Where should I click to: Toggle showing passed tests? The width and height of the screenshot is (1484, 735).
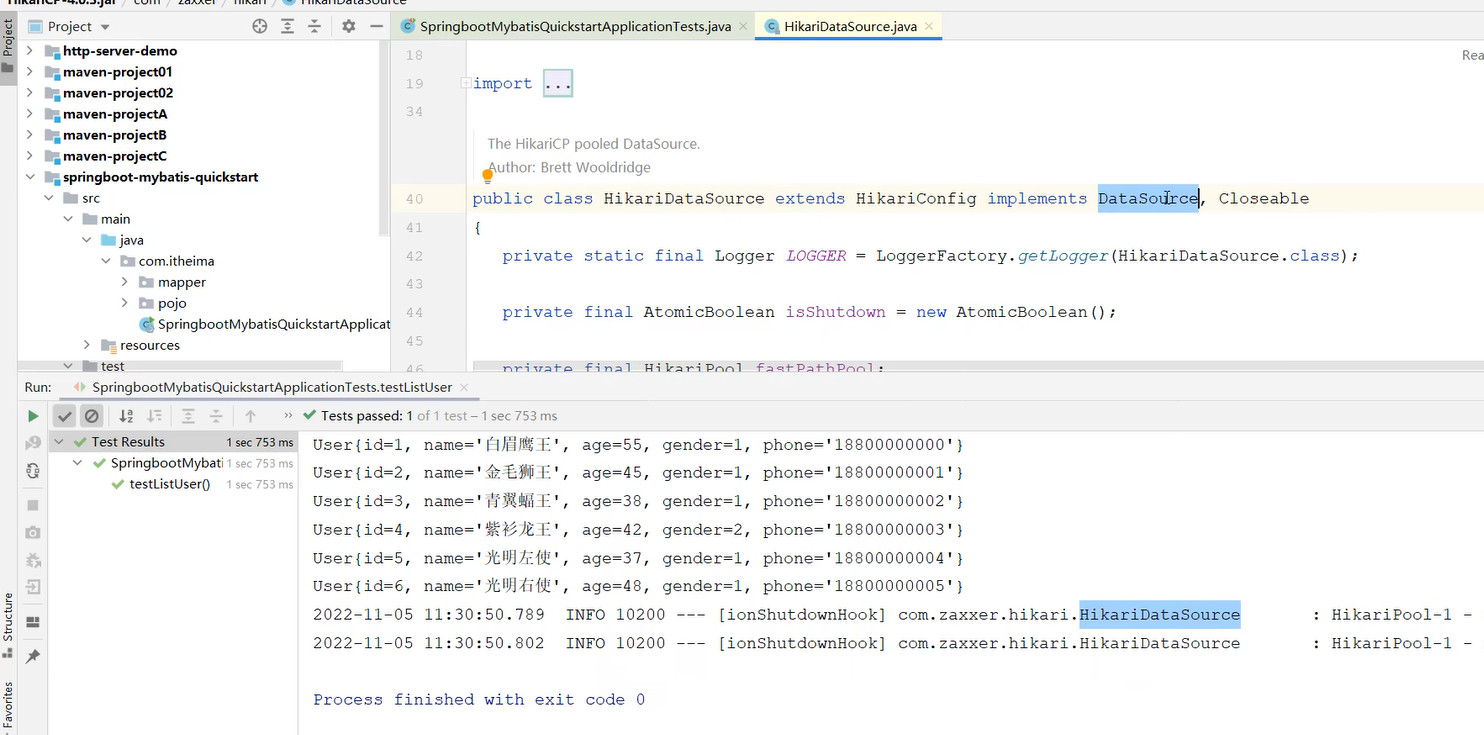[x=64, y=416]
